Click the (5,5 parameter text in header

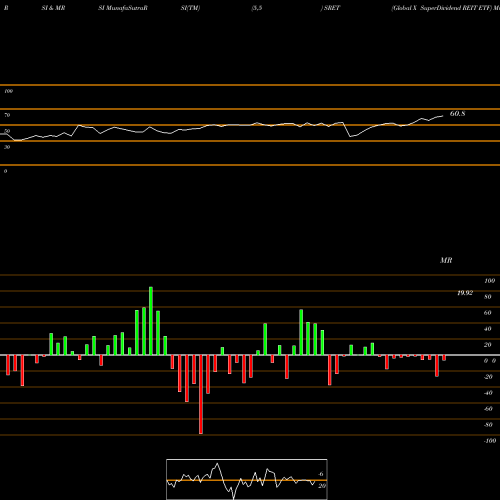pos(257,8)
